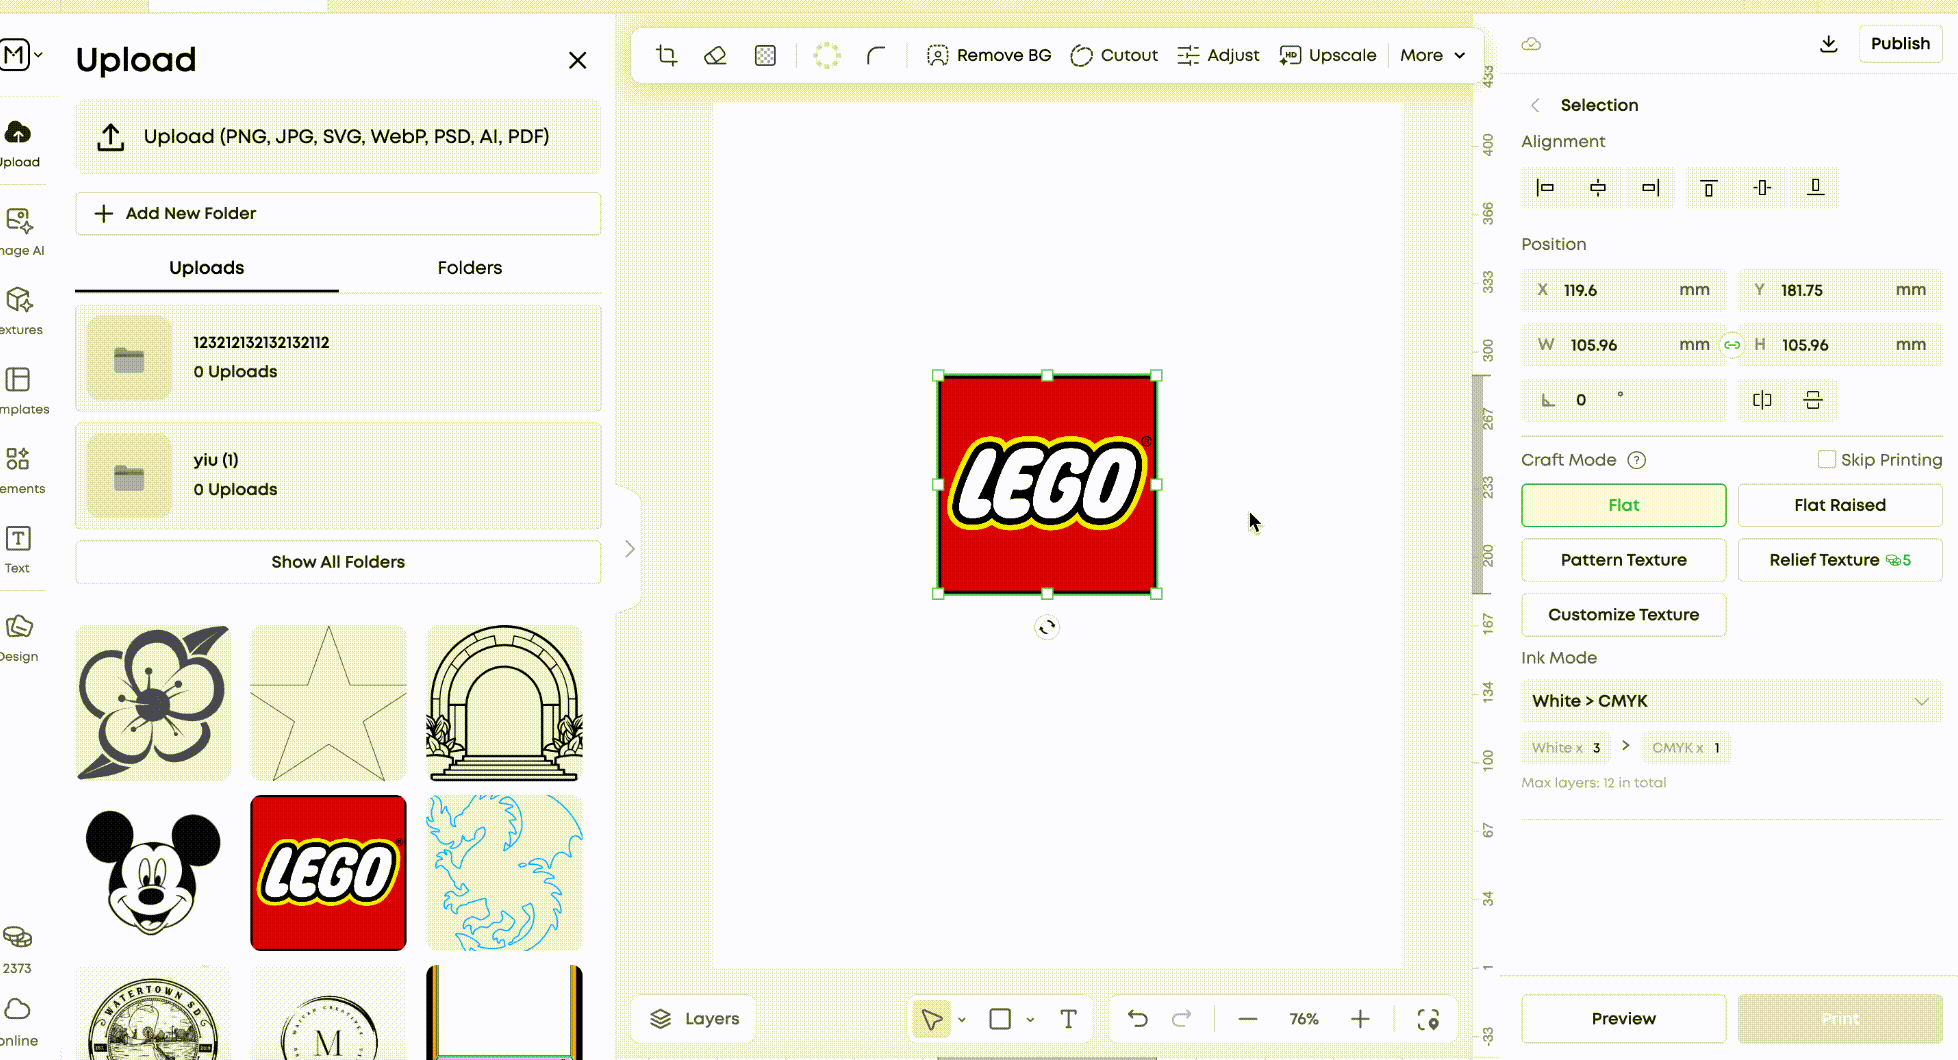Click the Craft Mode help icon
The image size is (1958, 1060).
pyautogui.click(x=1637, y=460)
